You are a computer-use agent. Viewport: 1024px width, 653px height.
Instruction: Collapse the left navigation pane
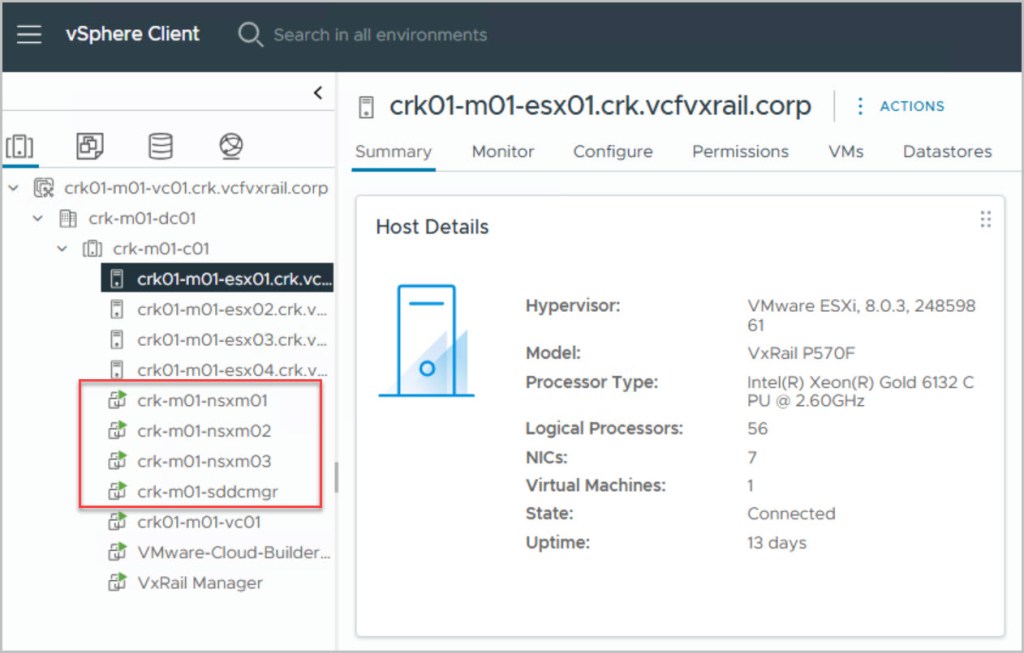pos(318,93)
